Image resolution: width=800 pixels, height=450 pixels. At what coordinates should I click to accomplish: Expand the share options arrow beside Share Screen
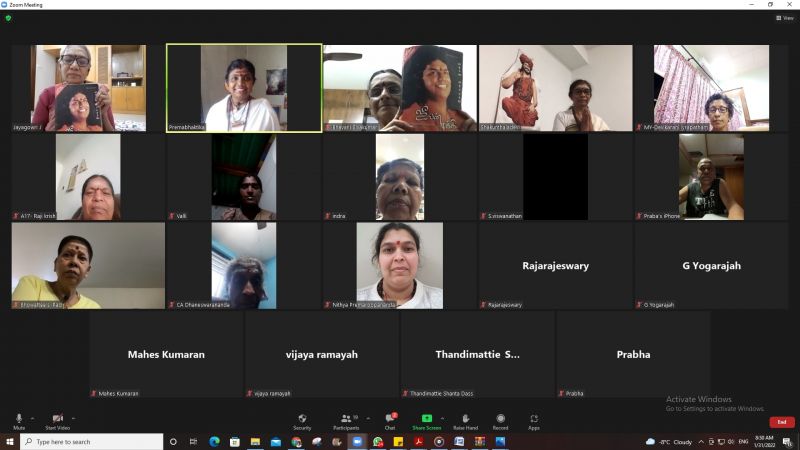point(442,418)
